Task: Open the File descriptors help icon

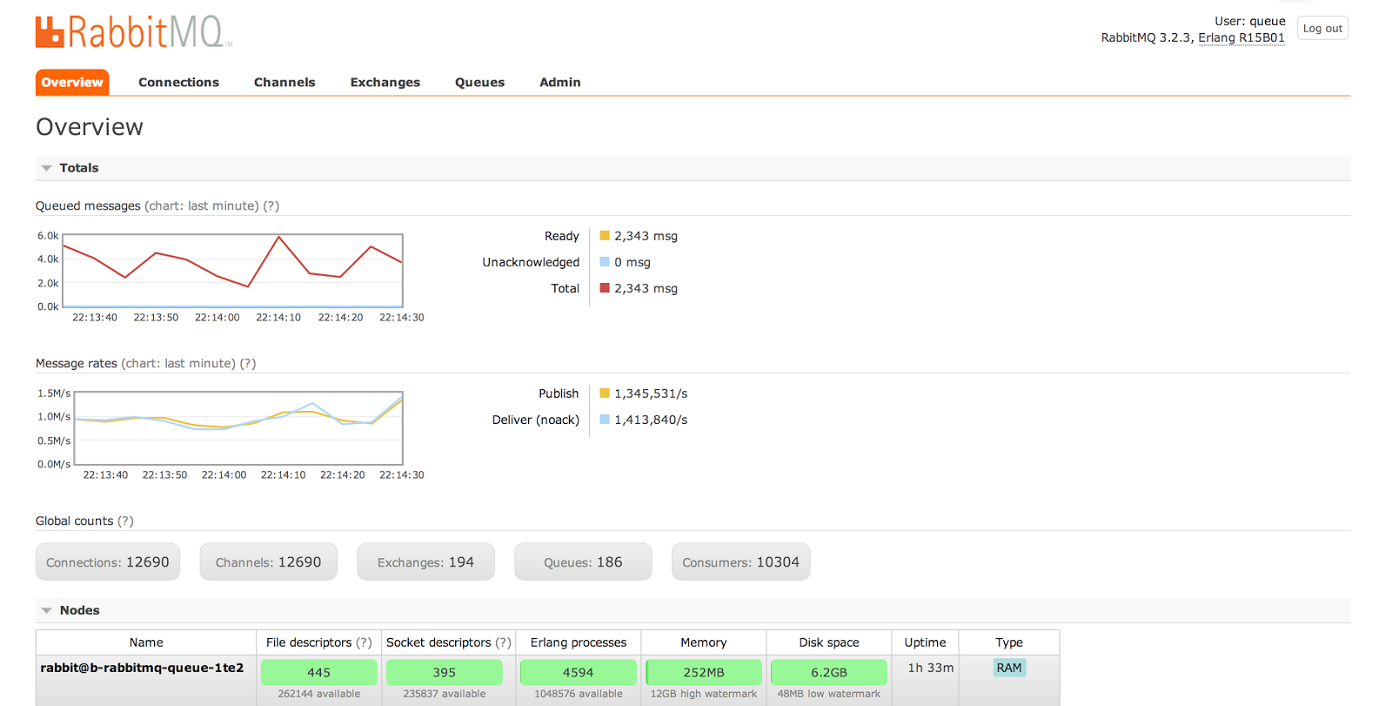Action: point(362,642)
